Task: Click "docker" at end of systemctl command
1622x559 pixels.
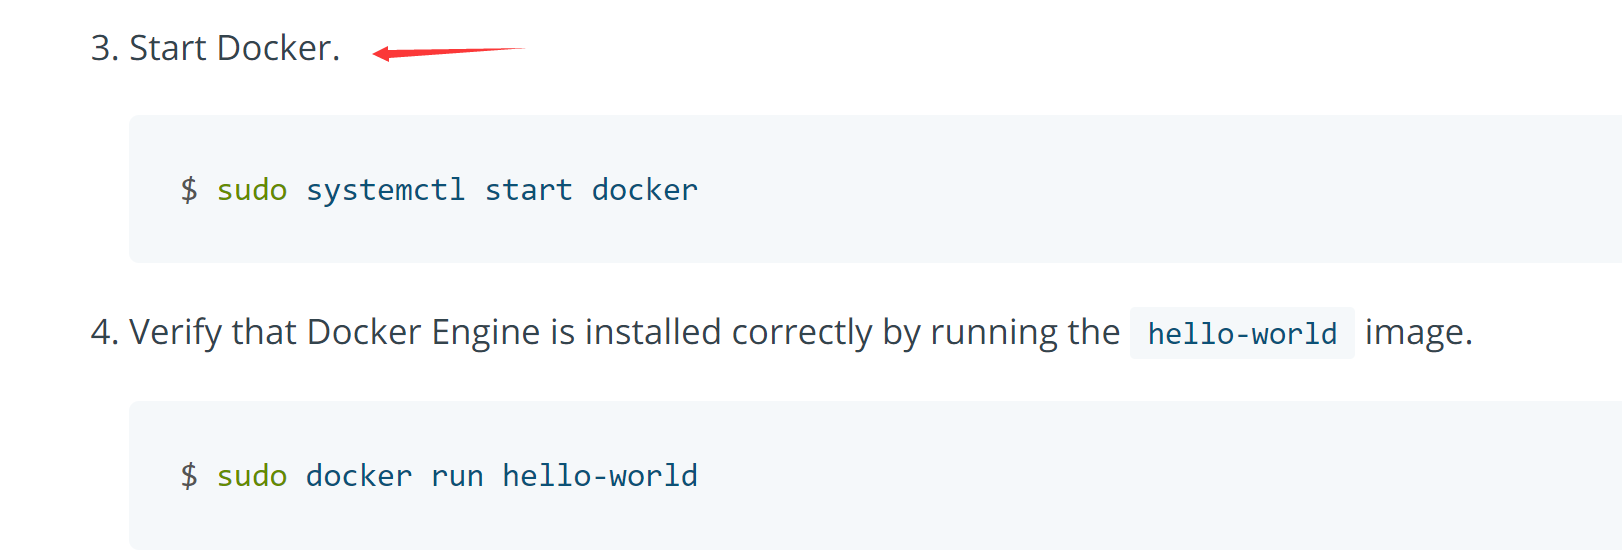Action: tap(645, 190)
